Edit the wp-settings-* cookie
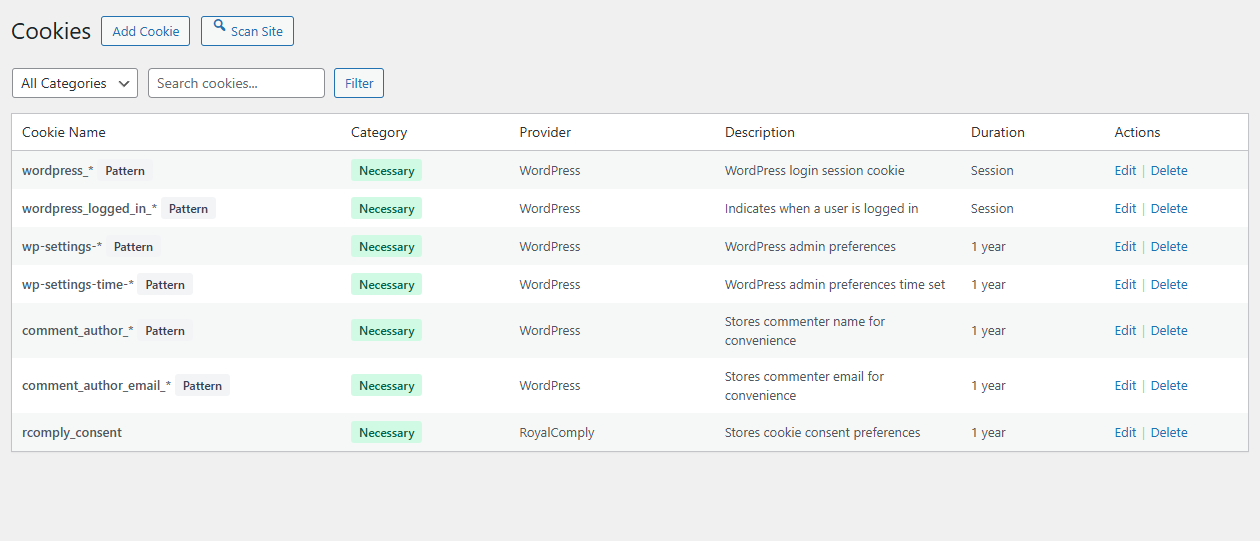The width and height of the screenshot is (1260, 541). (x=1125, y=246)
